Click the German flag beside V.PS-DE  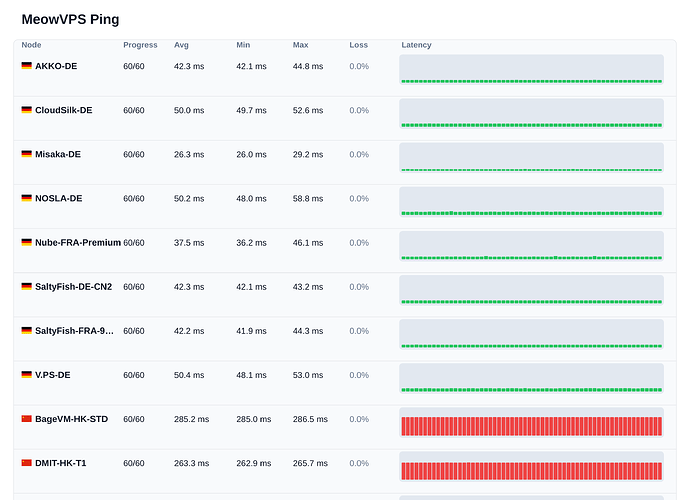26,374
